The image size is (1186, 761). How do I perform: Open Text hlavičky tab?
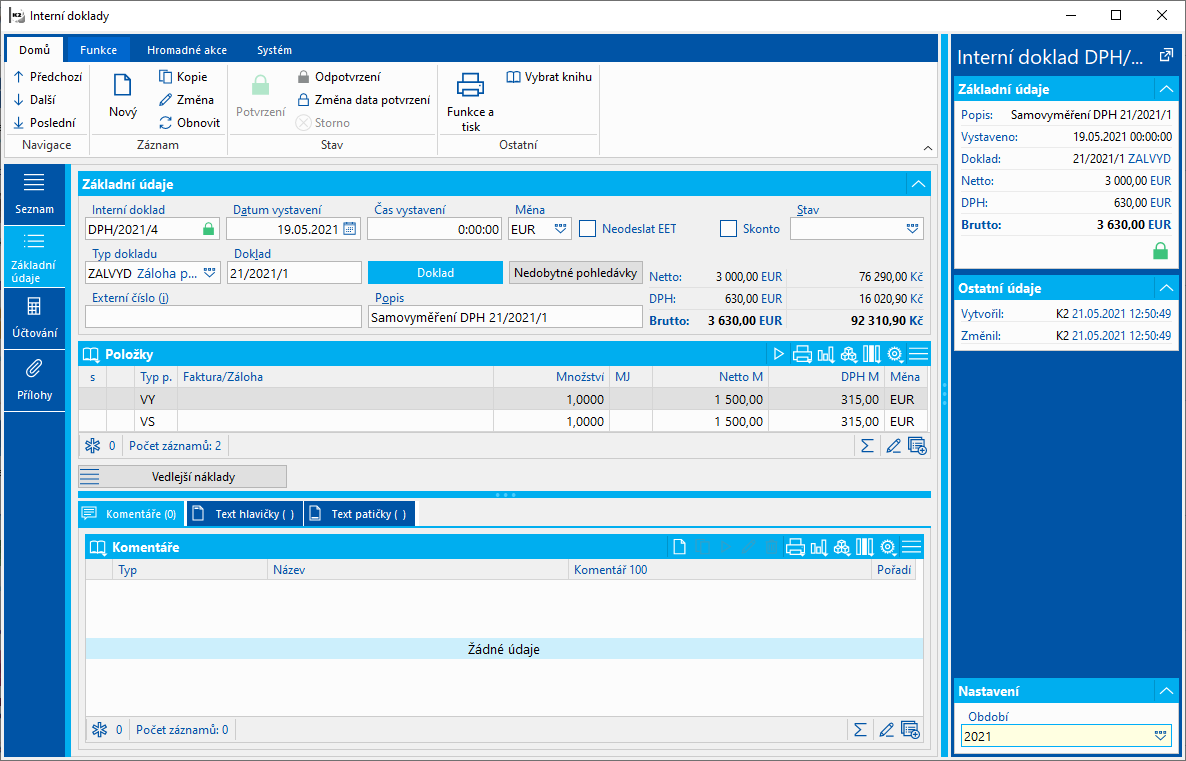245,514
